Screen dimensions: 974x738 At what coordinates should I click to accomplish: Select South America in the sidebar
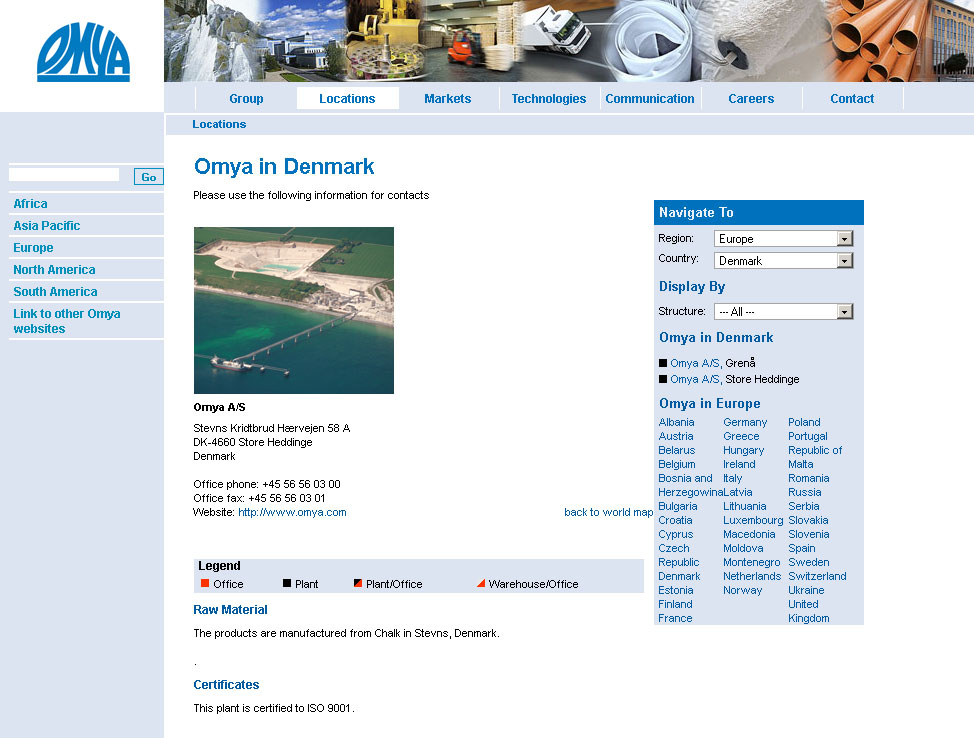tap(55, 291)
